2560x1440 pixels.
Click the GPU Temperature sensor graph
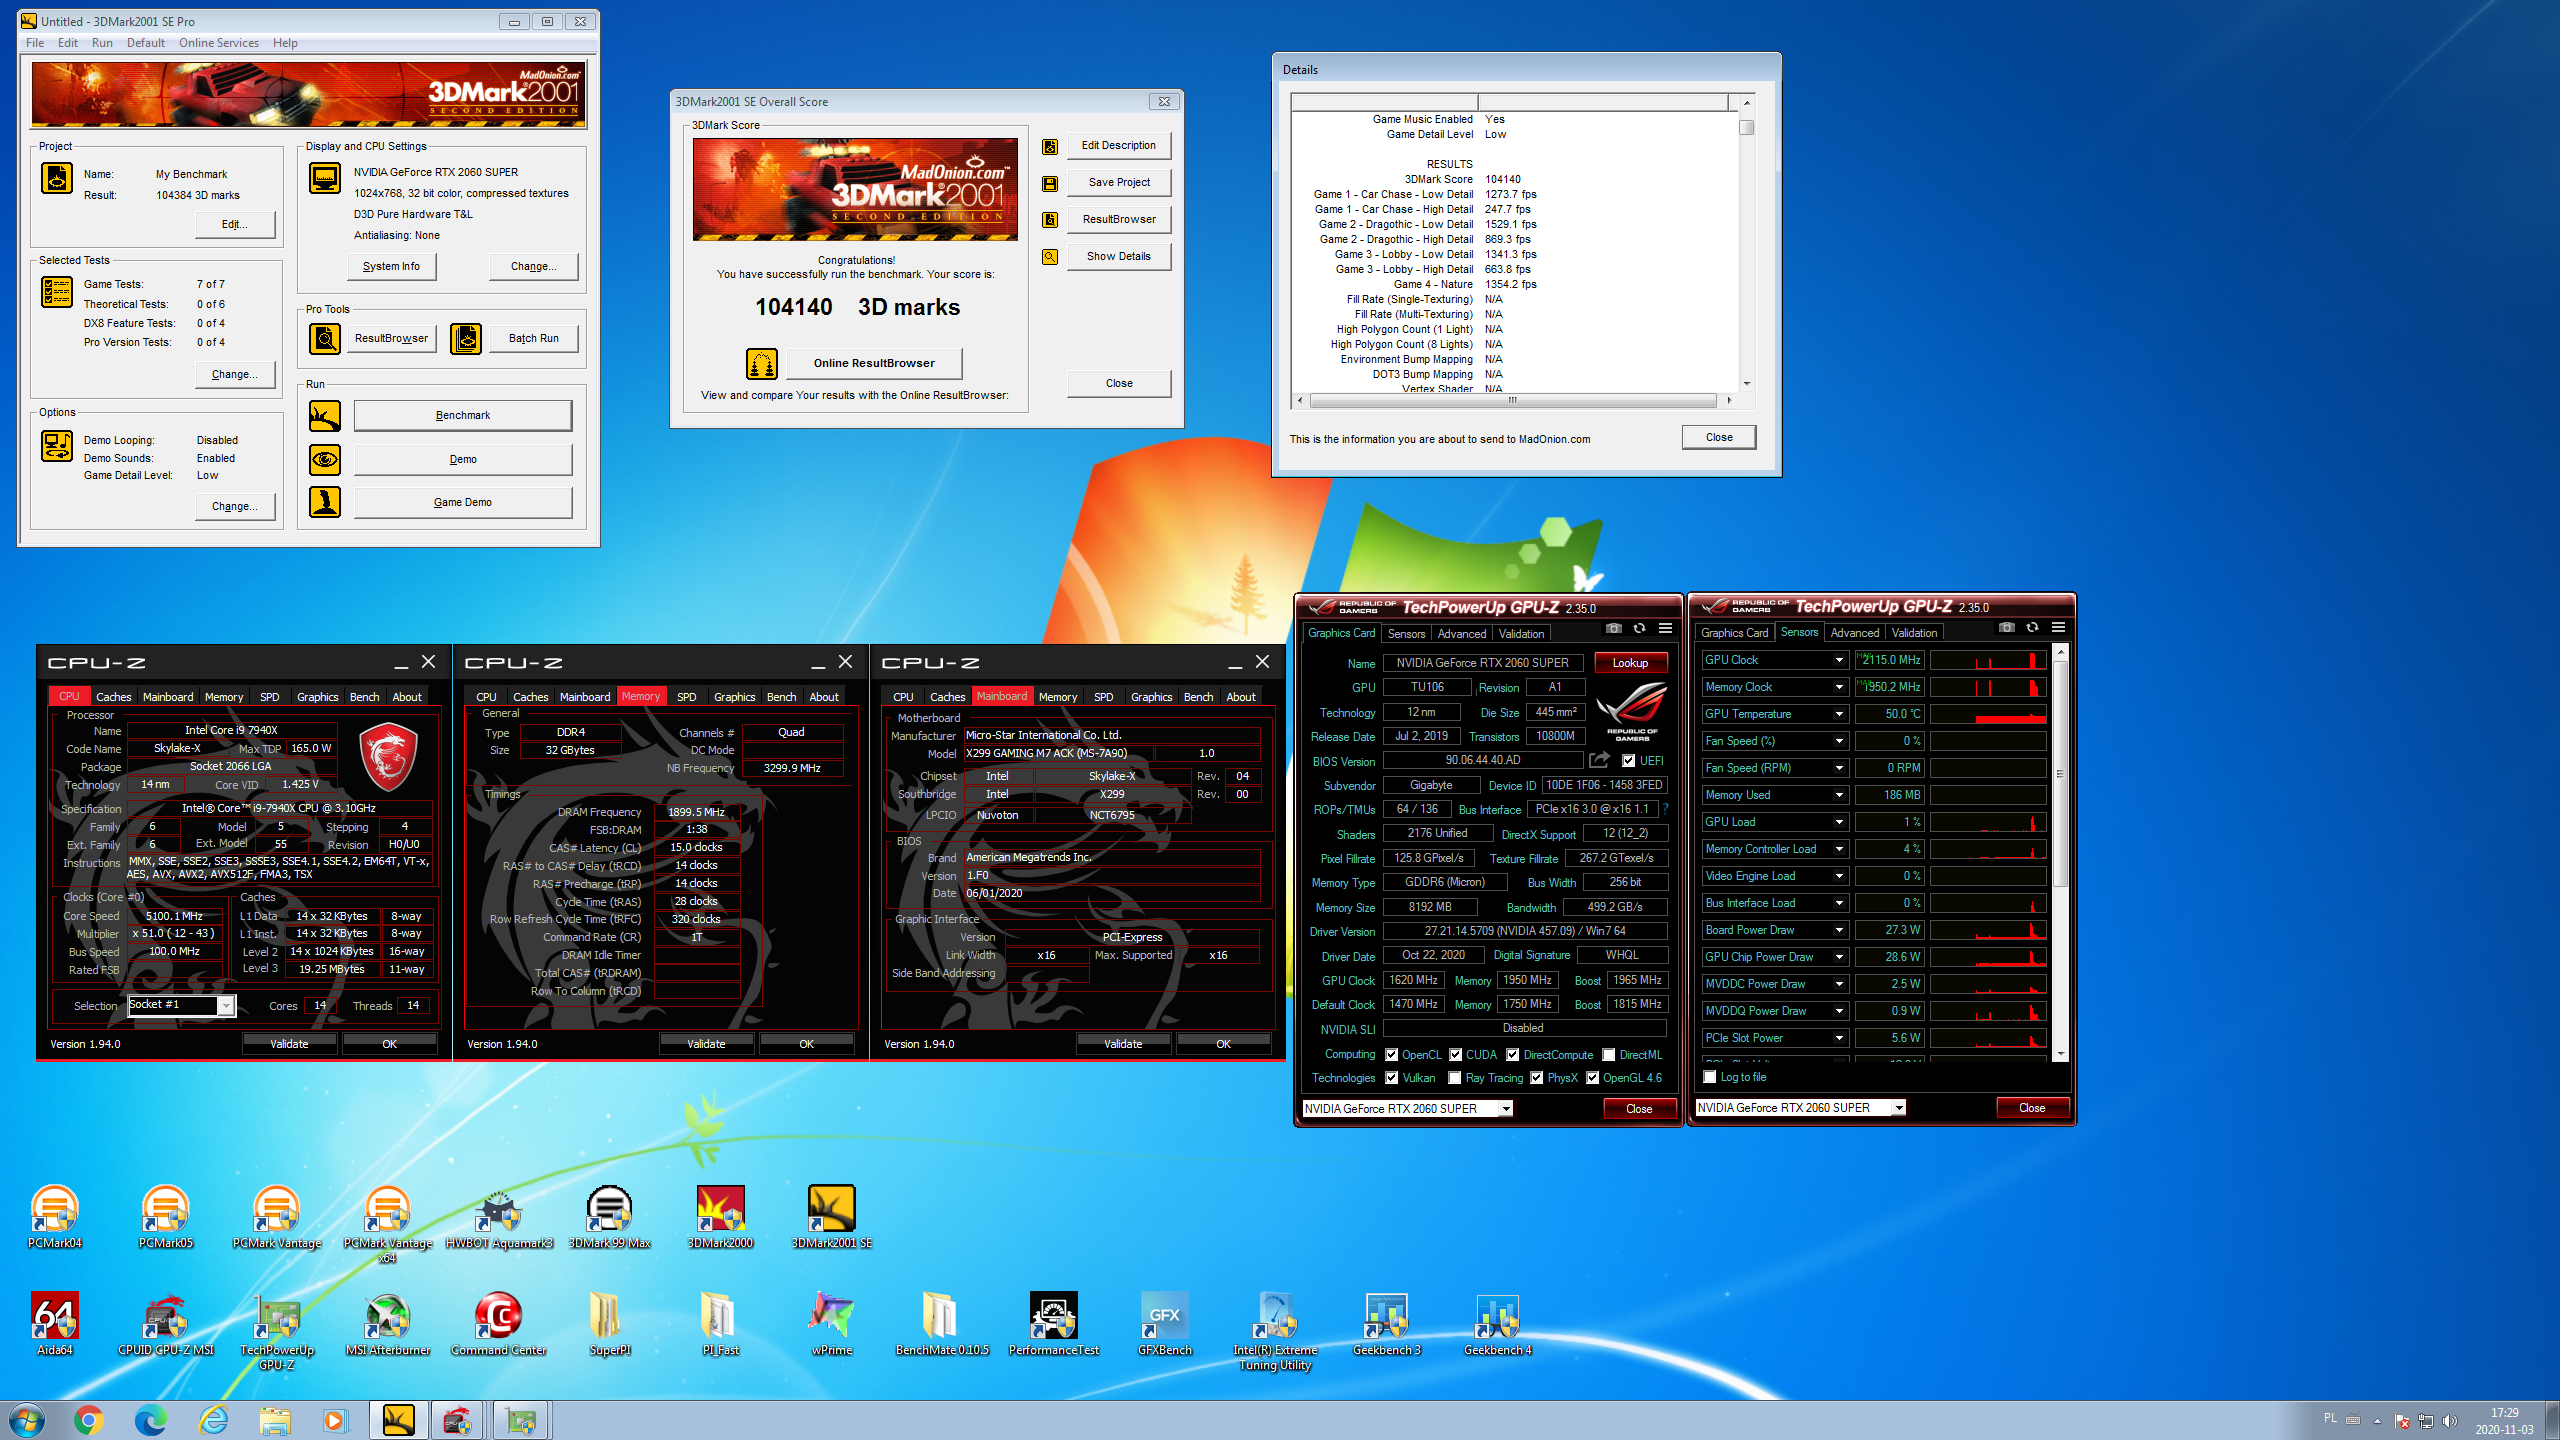(x=1987, y=714)
